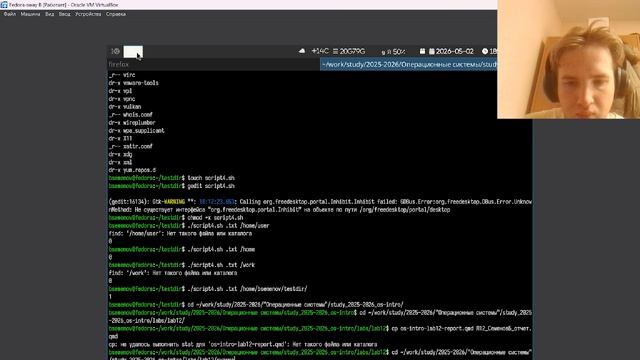Click the 'vmware-tools' listing entry
640x360 pixels.
pyautogui.click(x=140, y=83)
